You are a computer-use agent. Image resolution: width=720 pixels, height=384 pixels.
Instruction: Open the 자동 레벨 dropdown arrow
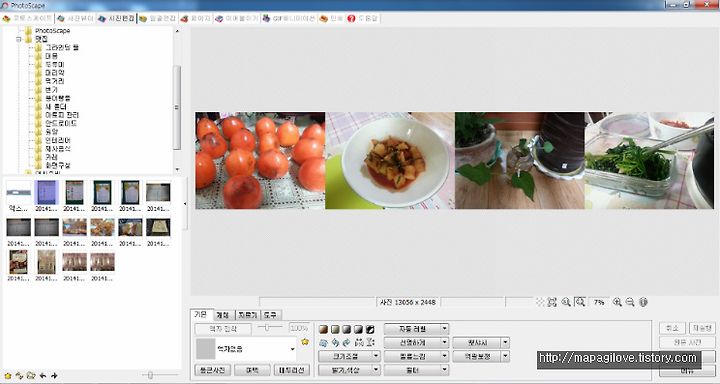pyautogui.click(x=444, y=329)
